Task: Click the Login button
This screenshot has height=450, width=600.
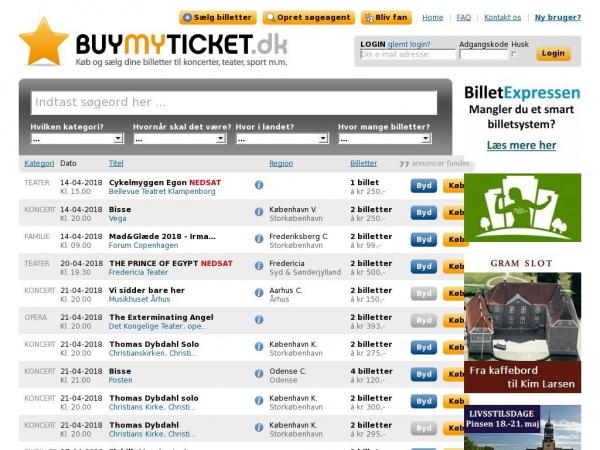Action: [x=553, y=54]
